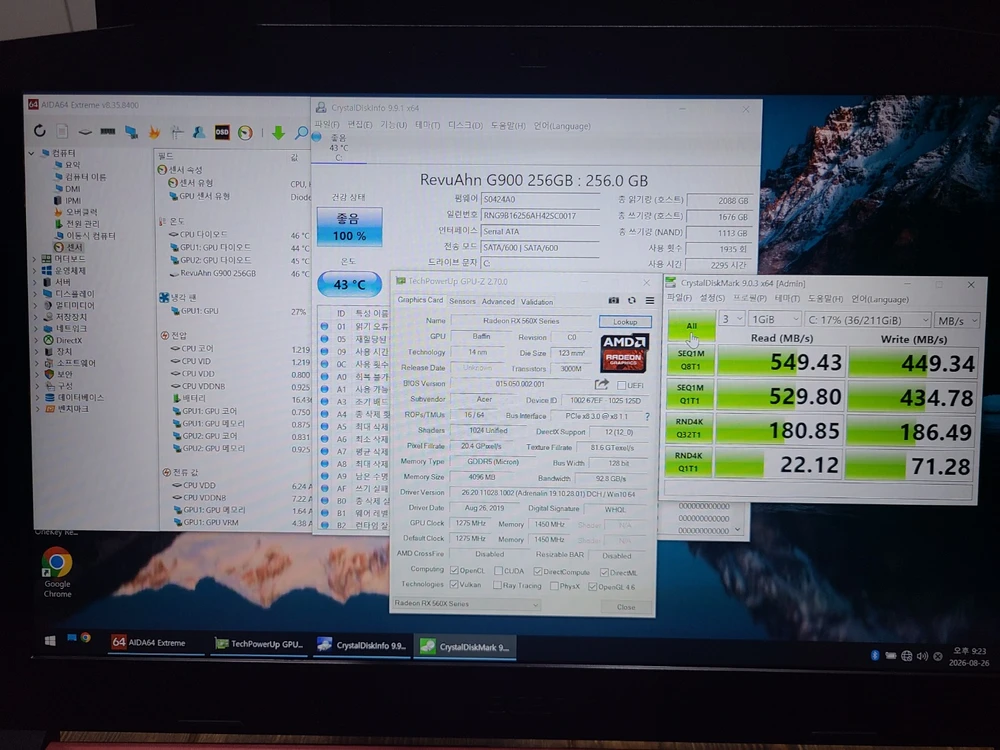This screenshot has height=750, width=1000.
Task: Collapse the 컴퓨터 tree node in AIDA64
Action: pos(31,153)
